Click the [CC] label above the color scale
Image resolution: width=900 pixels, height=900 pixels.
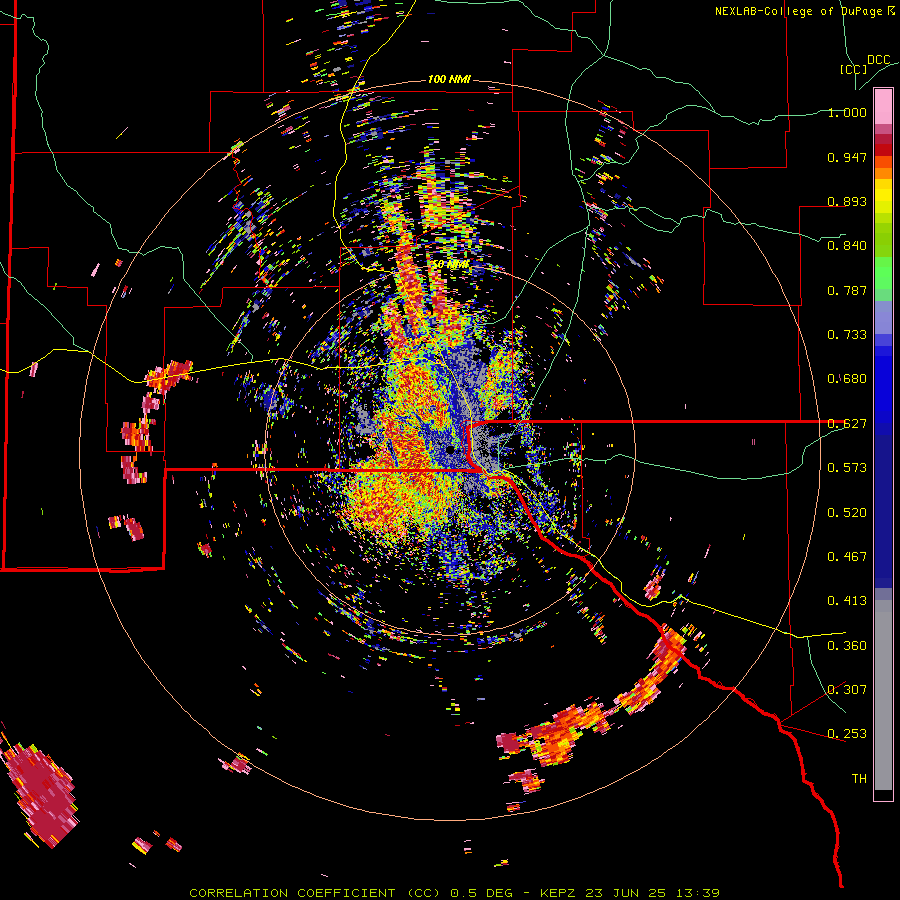[853, 69]
